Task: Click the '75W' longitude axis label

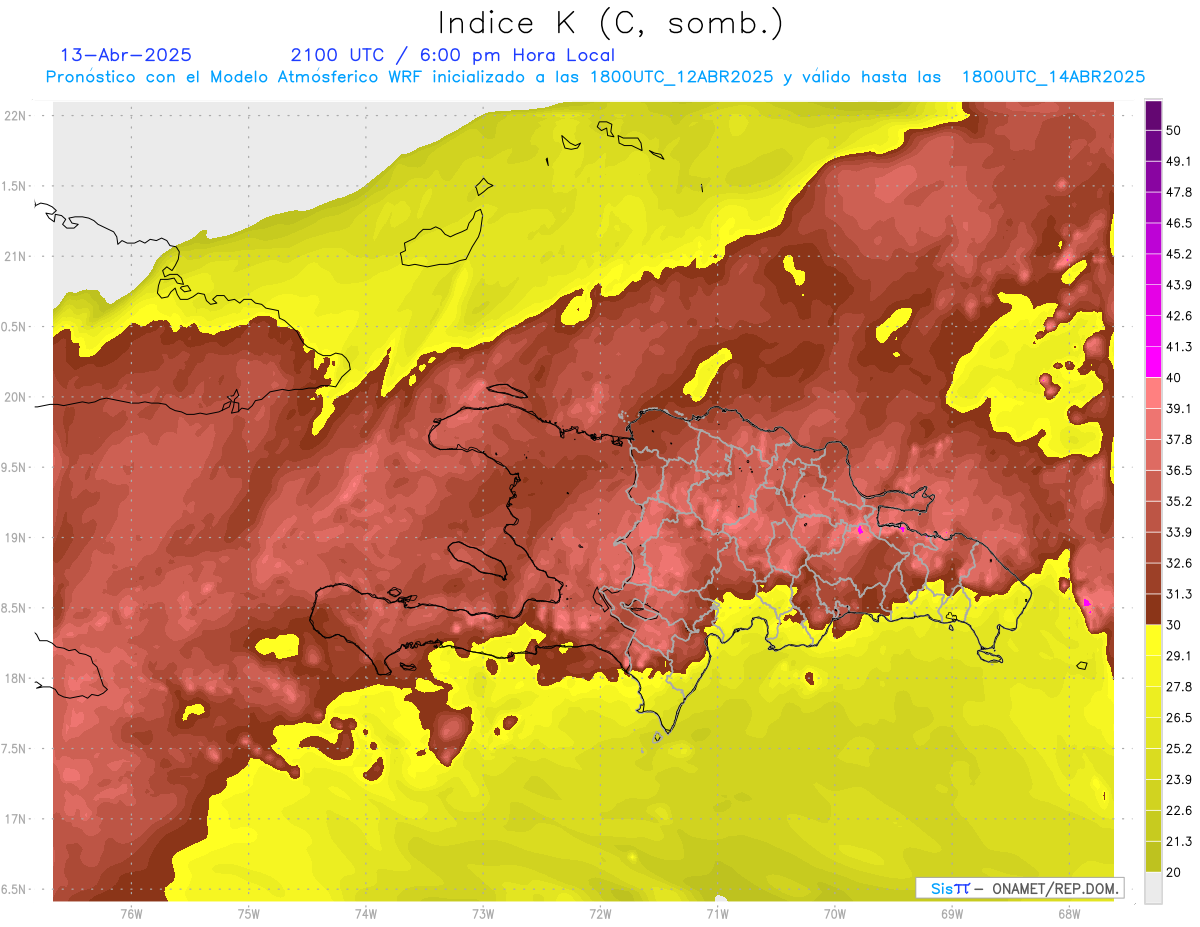Action: coord(249,913)
